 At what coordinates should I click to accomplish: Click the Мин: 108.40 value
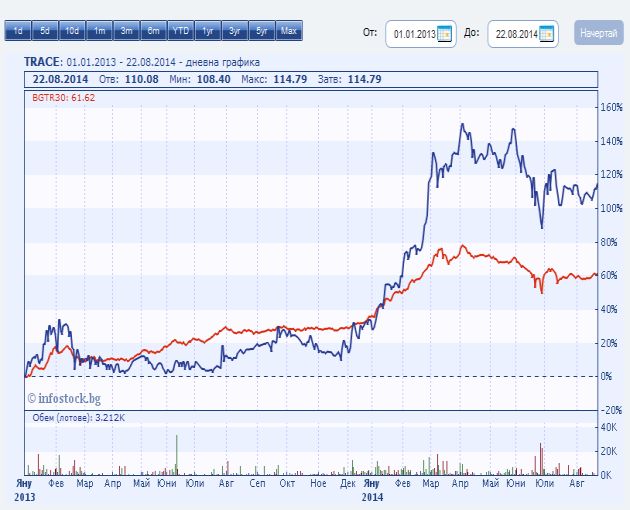[200, 79]
